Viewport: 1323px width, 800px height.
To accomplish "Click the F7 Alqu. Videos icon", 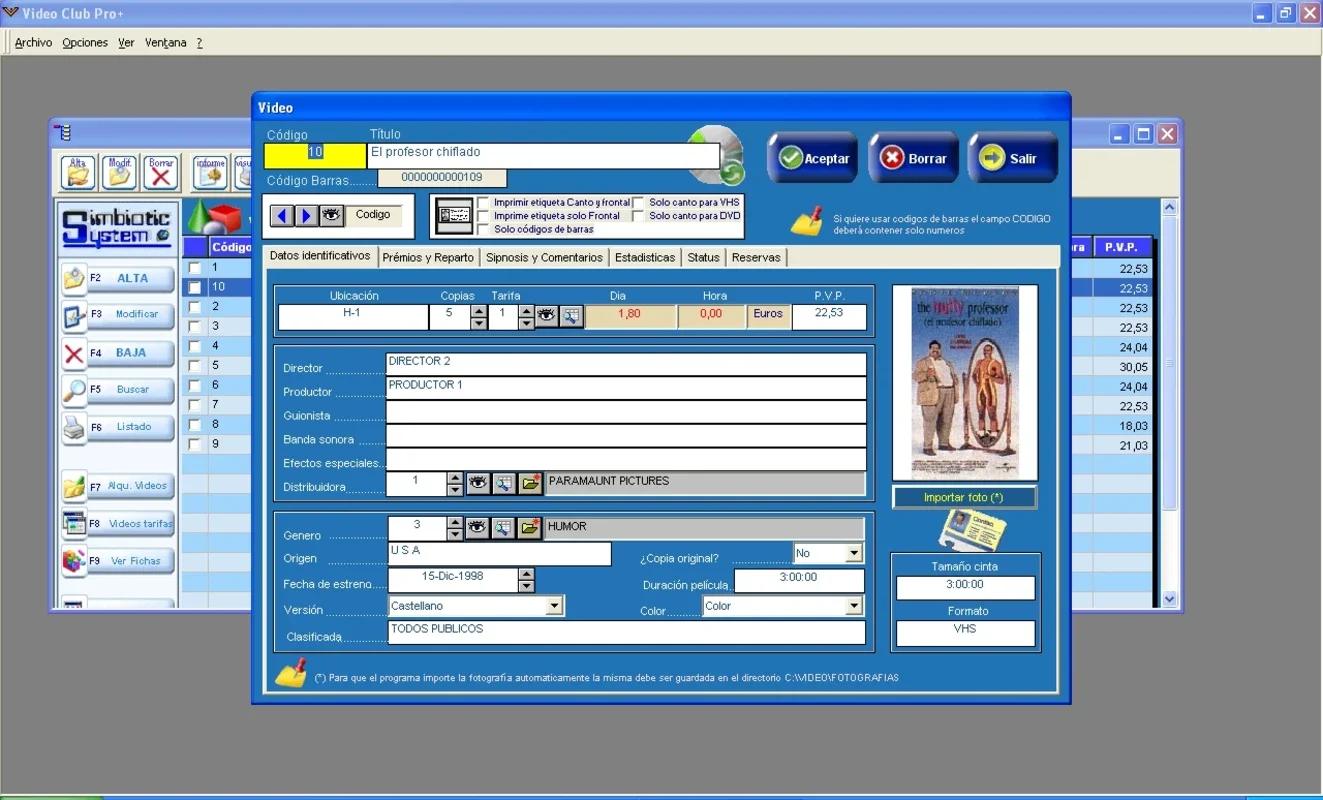I will click(74, 487).
